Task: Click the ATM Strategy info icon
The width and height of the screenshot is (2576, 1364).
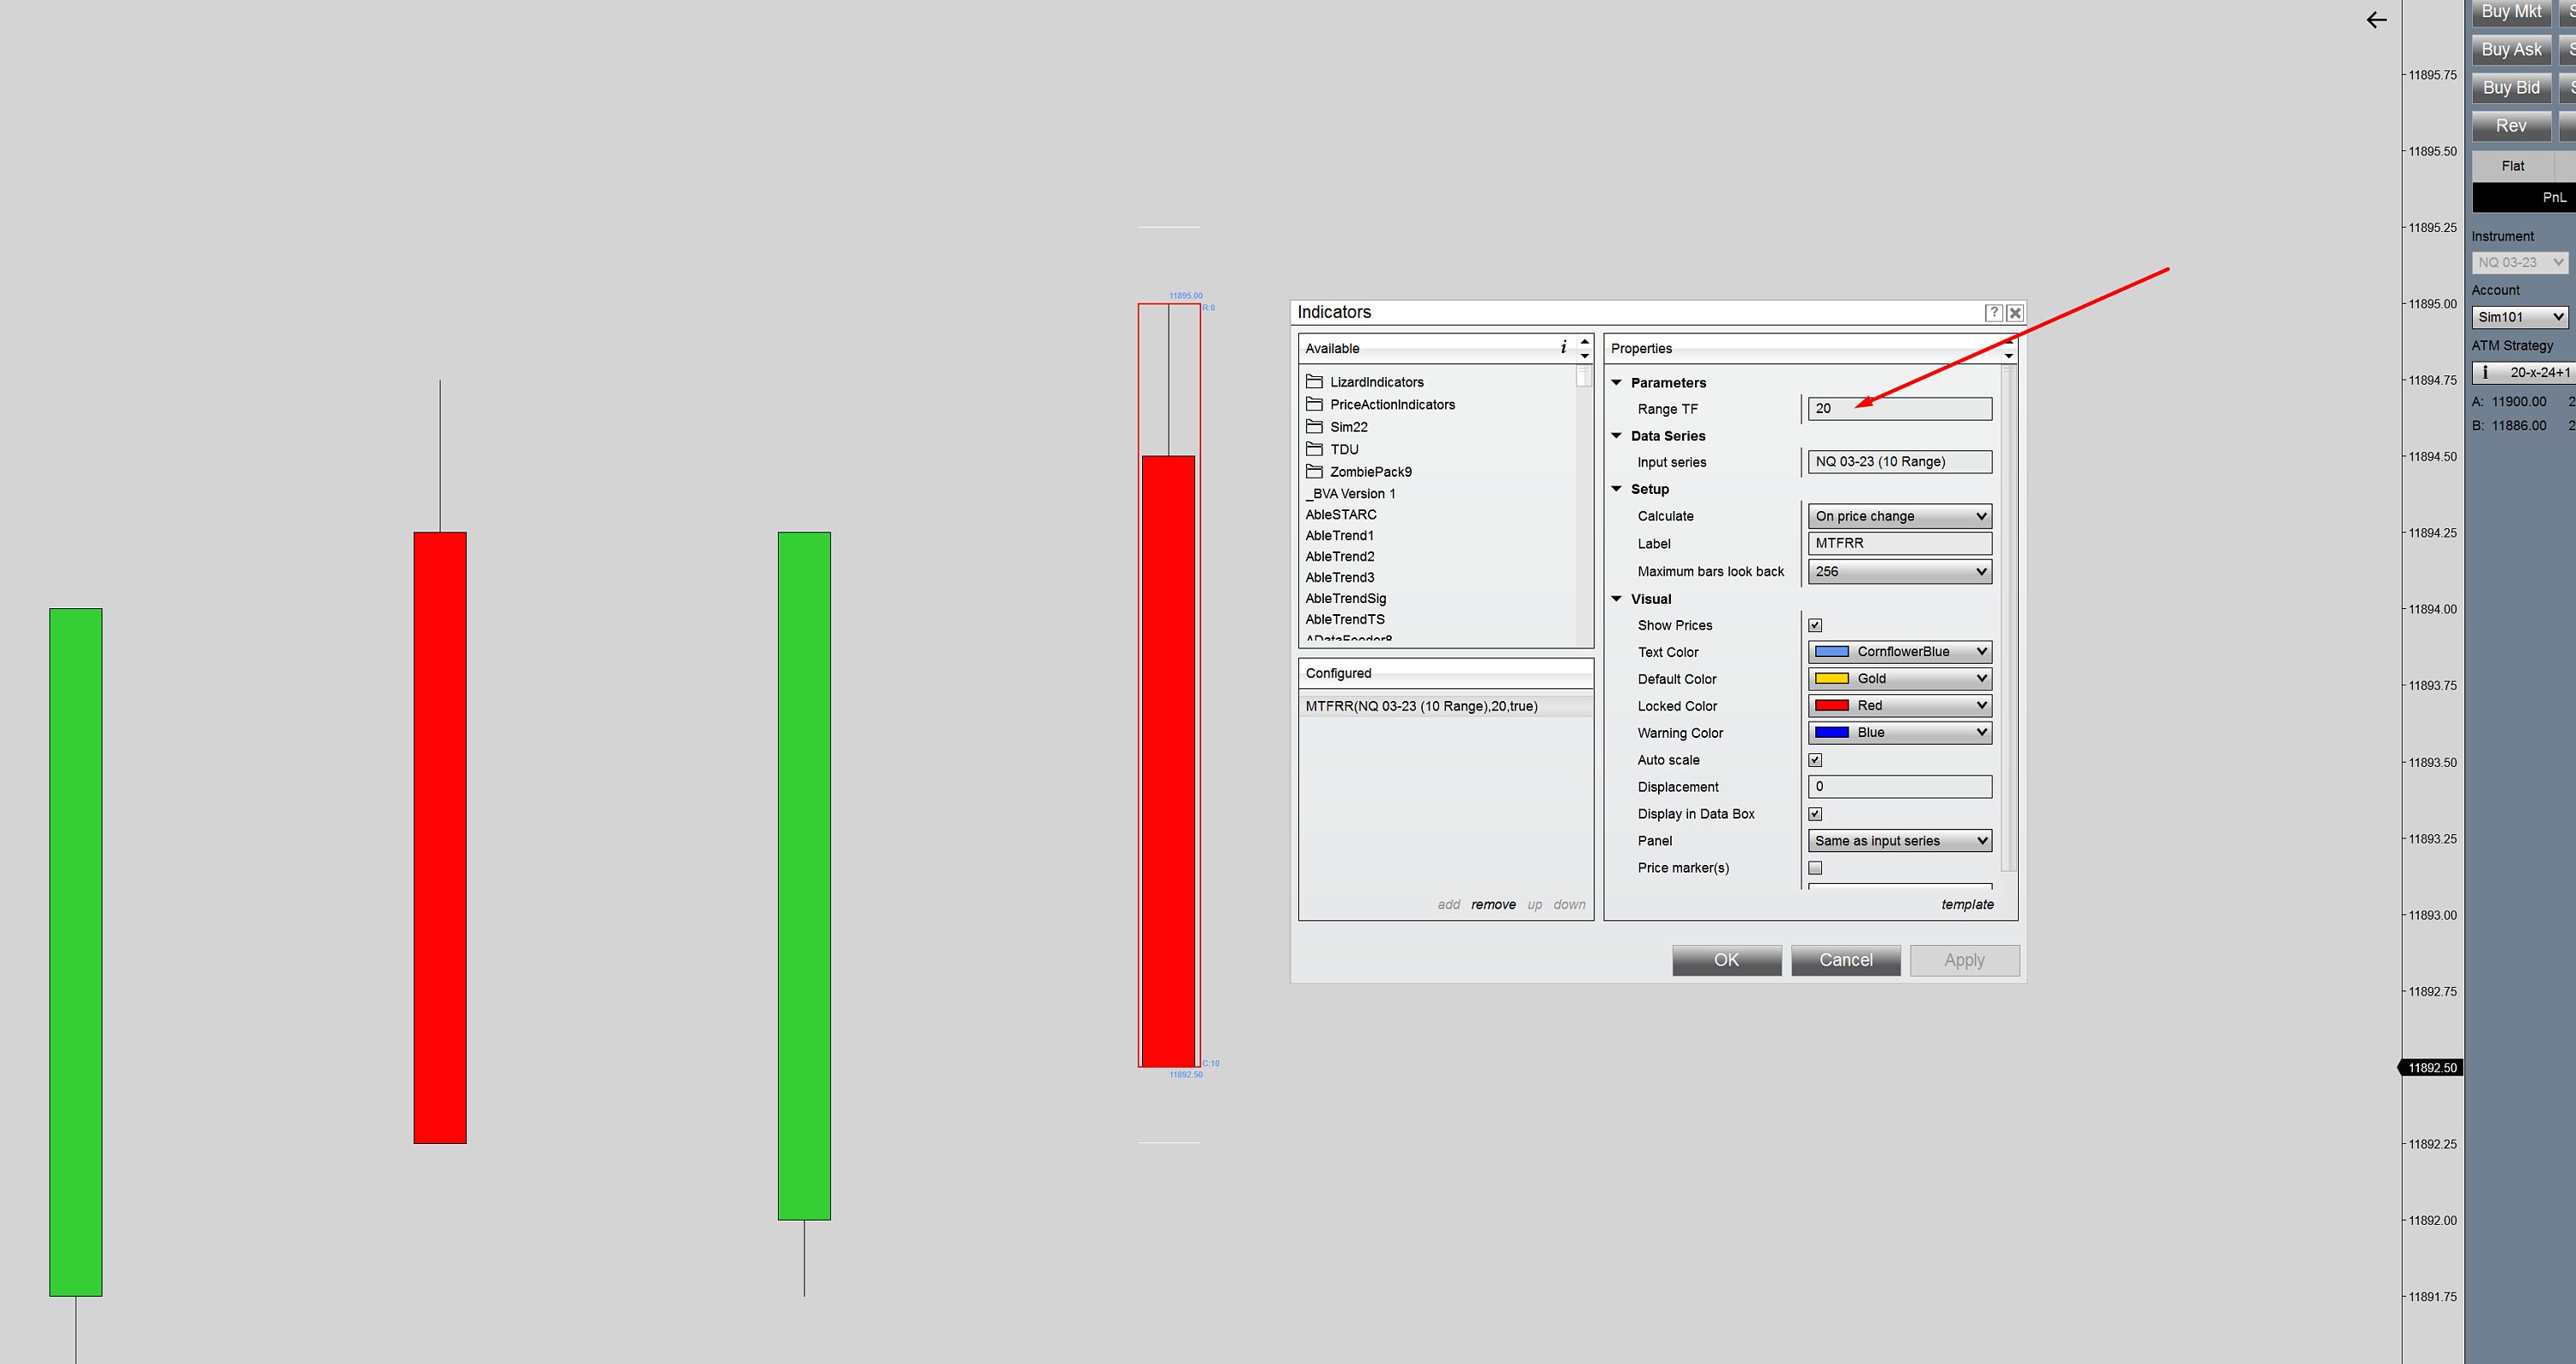Action: (2484, 371)
